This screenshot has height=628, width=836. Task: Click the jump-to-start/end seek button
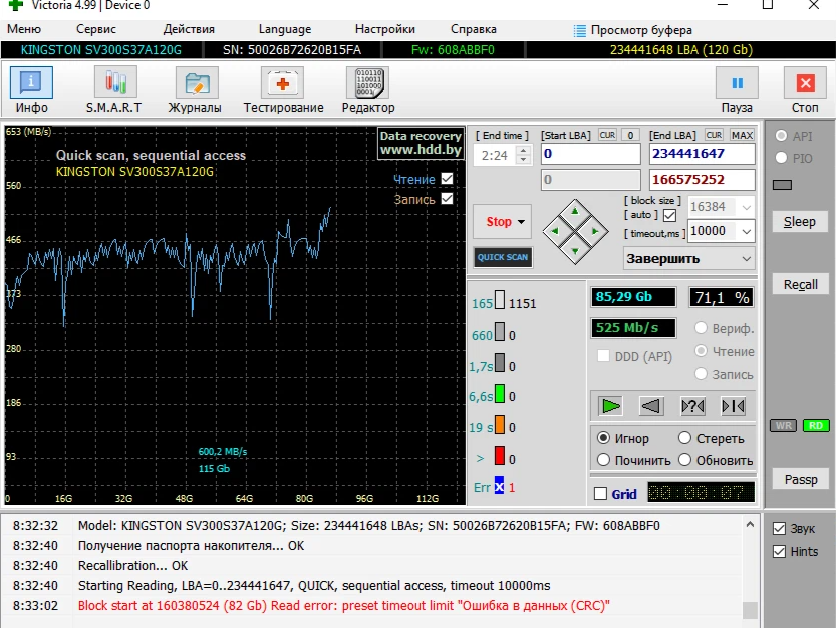point(734,406)
